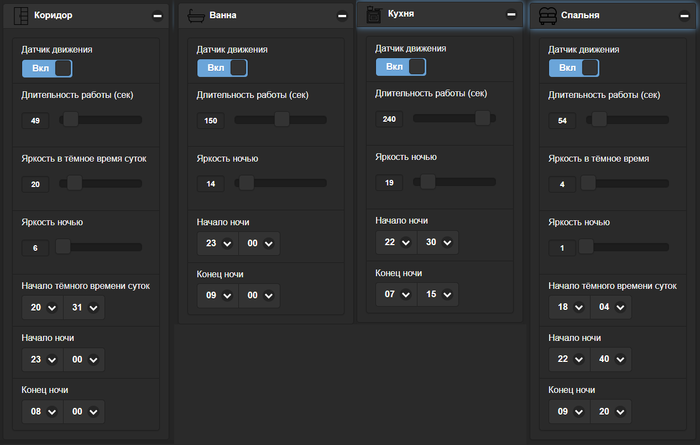This screenshot has height=445, width=700.
Task: Click Коридор brightness value field 20
Action: (x=35, y=184)
